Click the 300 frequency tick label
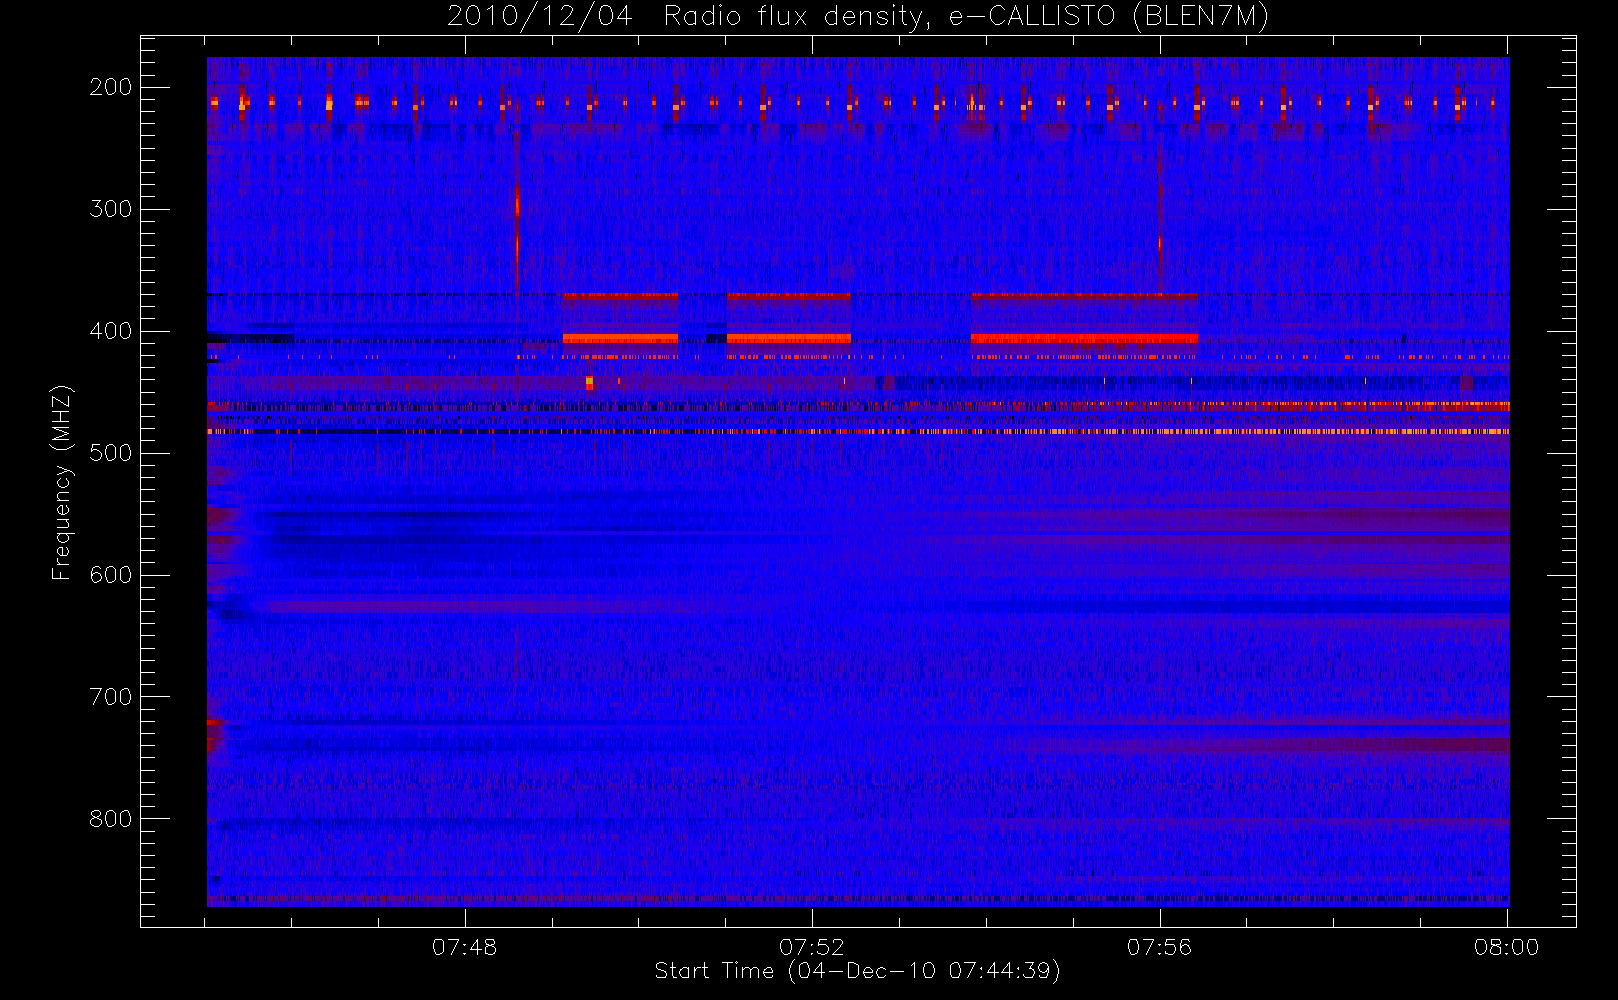This screenshot has width=1618, height=1000. [x=111, y=209]
